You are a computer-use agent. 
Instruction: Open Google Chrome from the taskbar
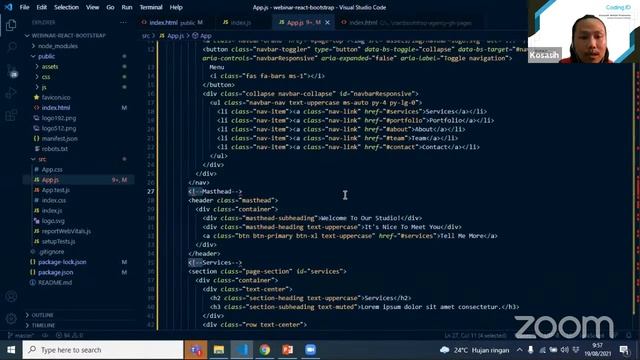[x=264, y=350]
